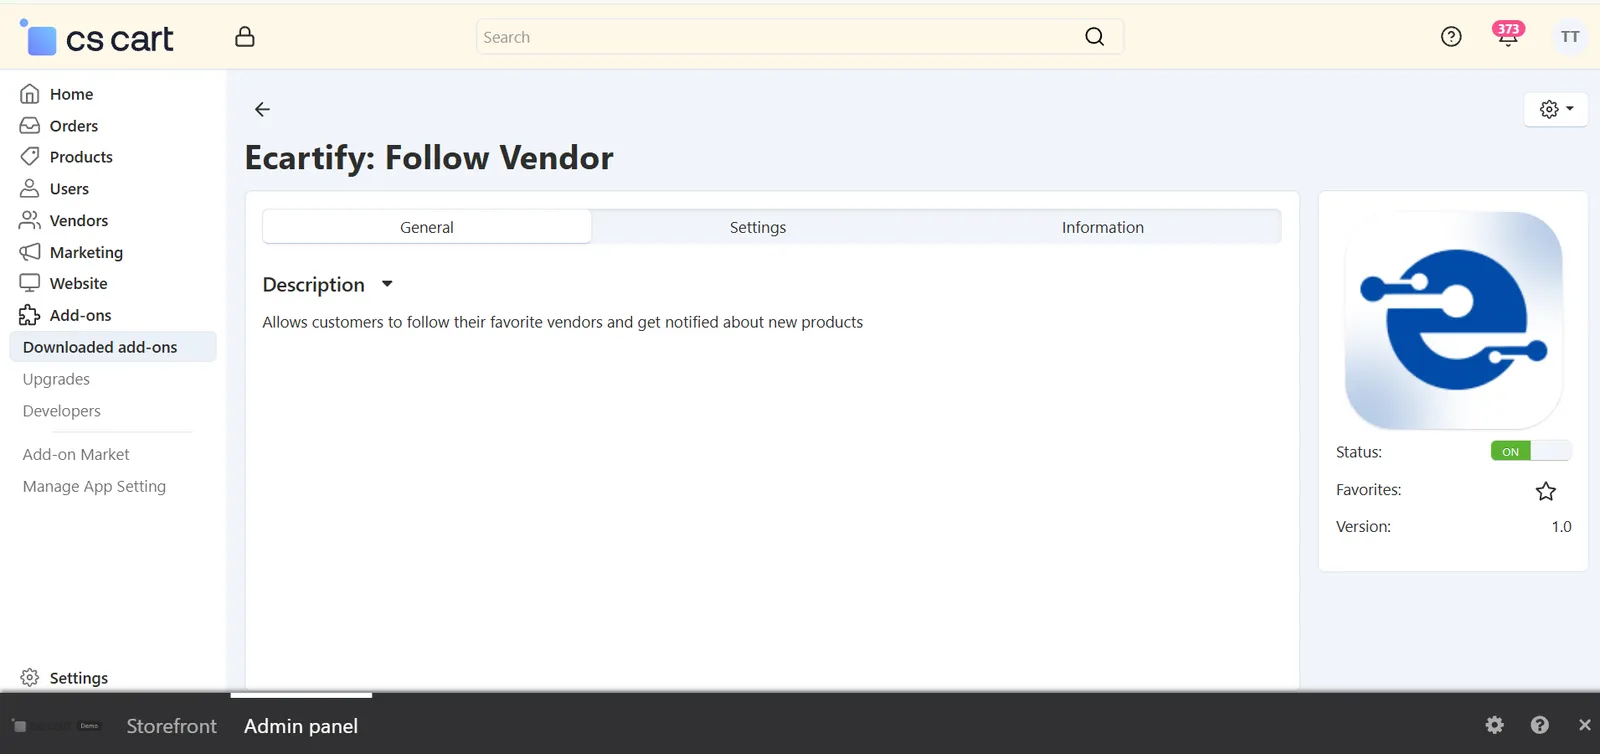
Task: Open the gear dropdown menu at top right
Action: point(1556,109)
